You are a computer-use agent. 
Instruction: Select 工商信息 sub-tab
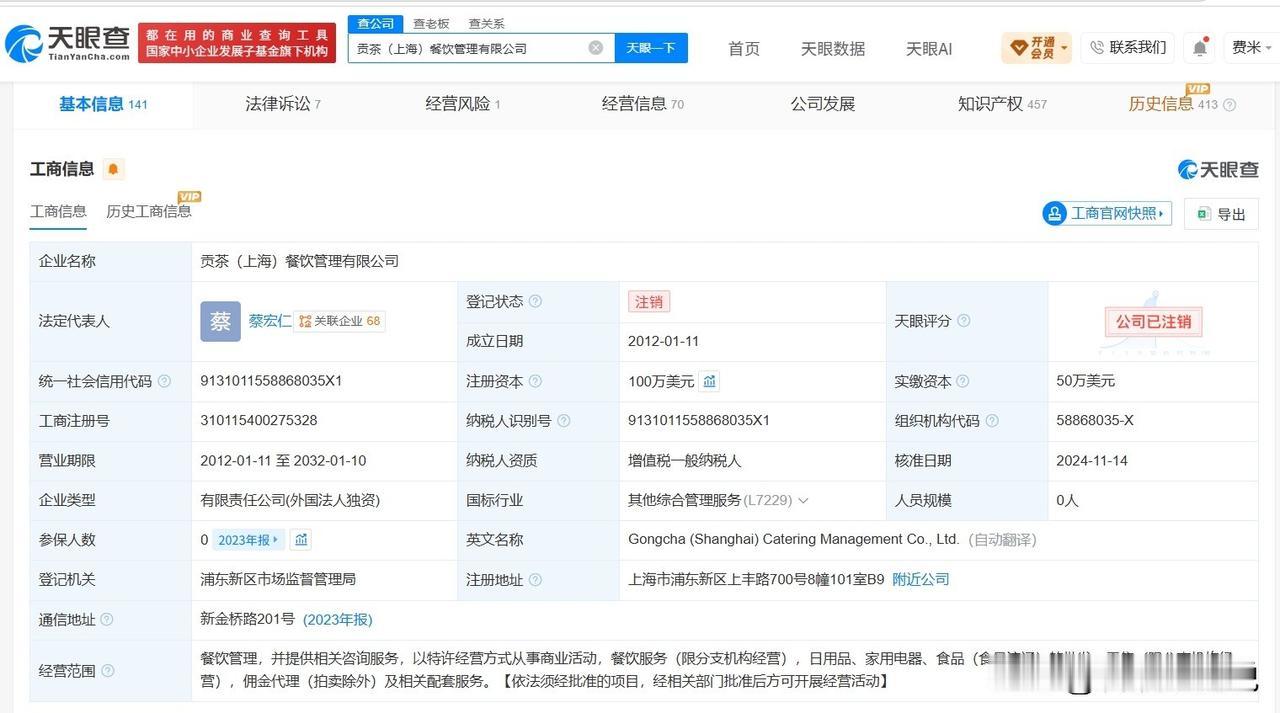click(x=58, y=211)
